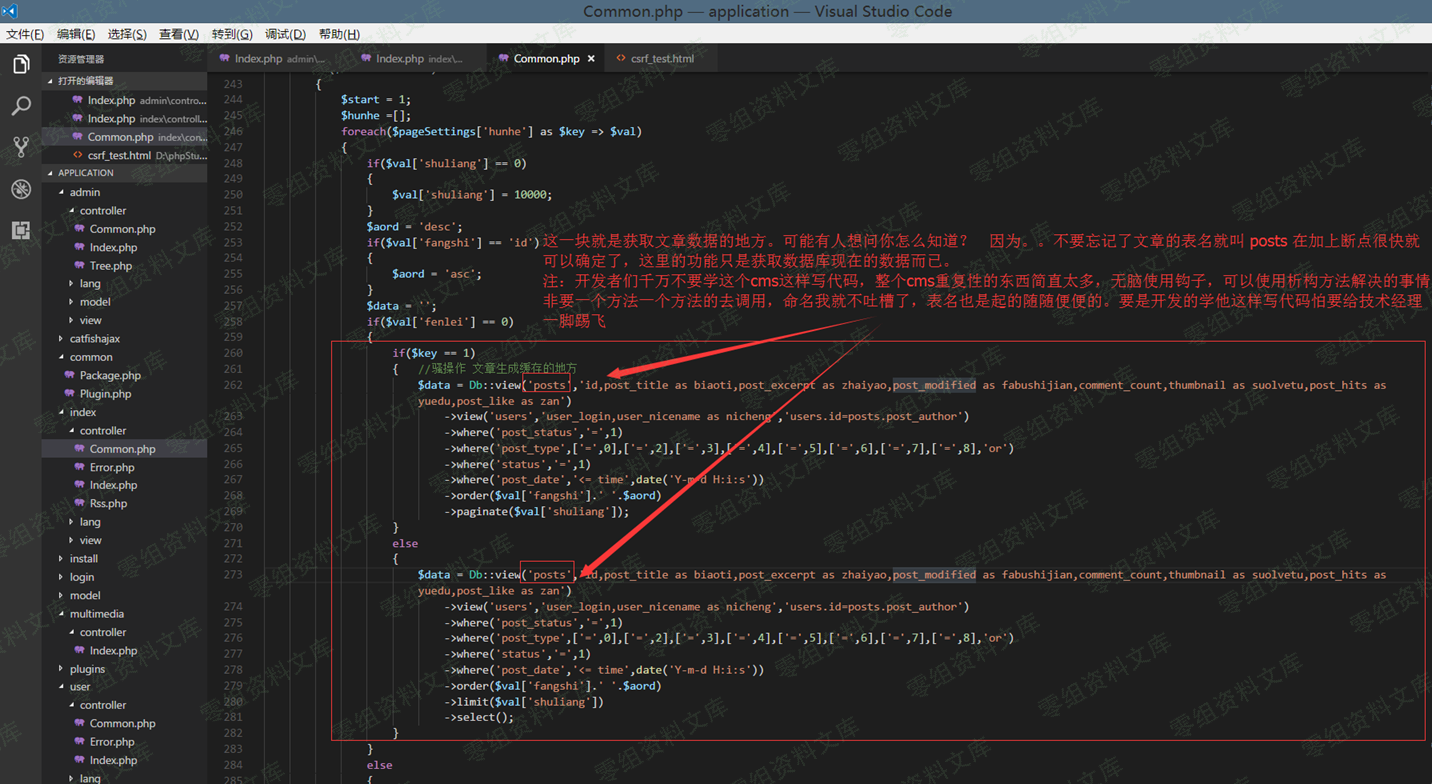Open the Search view in activity bar
The height and width of the screenshot is (784, 1432).
(21, 106)
